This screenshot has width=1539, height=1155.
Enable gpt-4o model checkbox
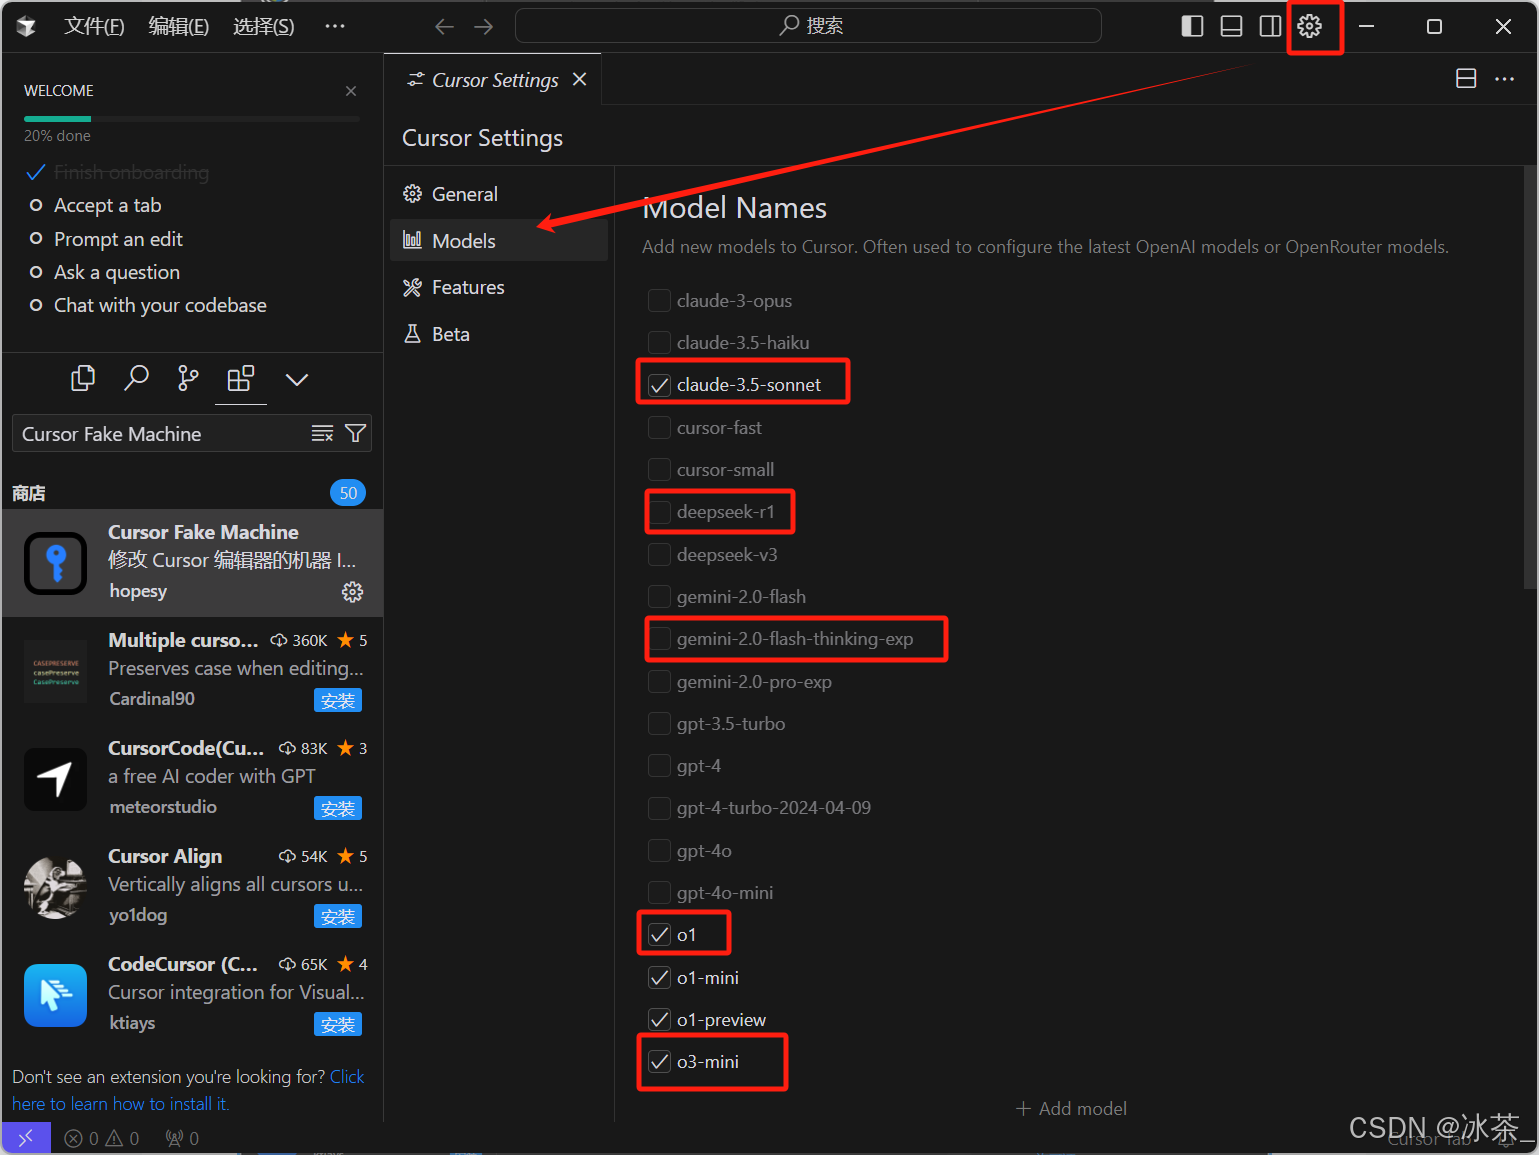(x=659, y=850)
